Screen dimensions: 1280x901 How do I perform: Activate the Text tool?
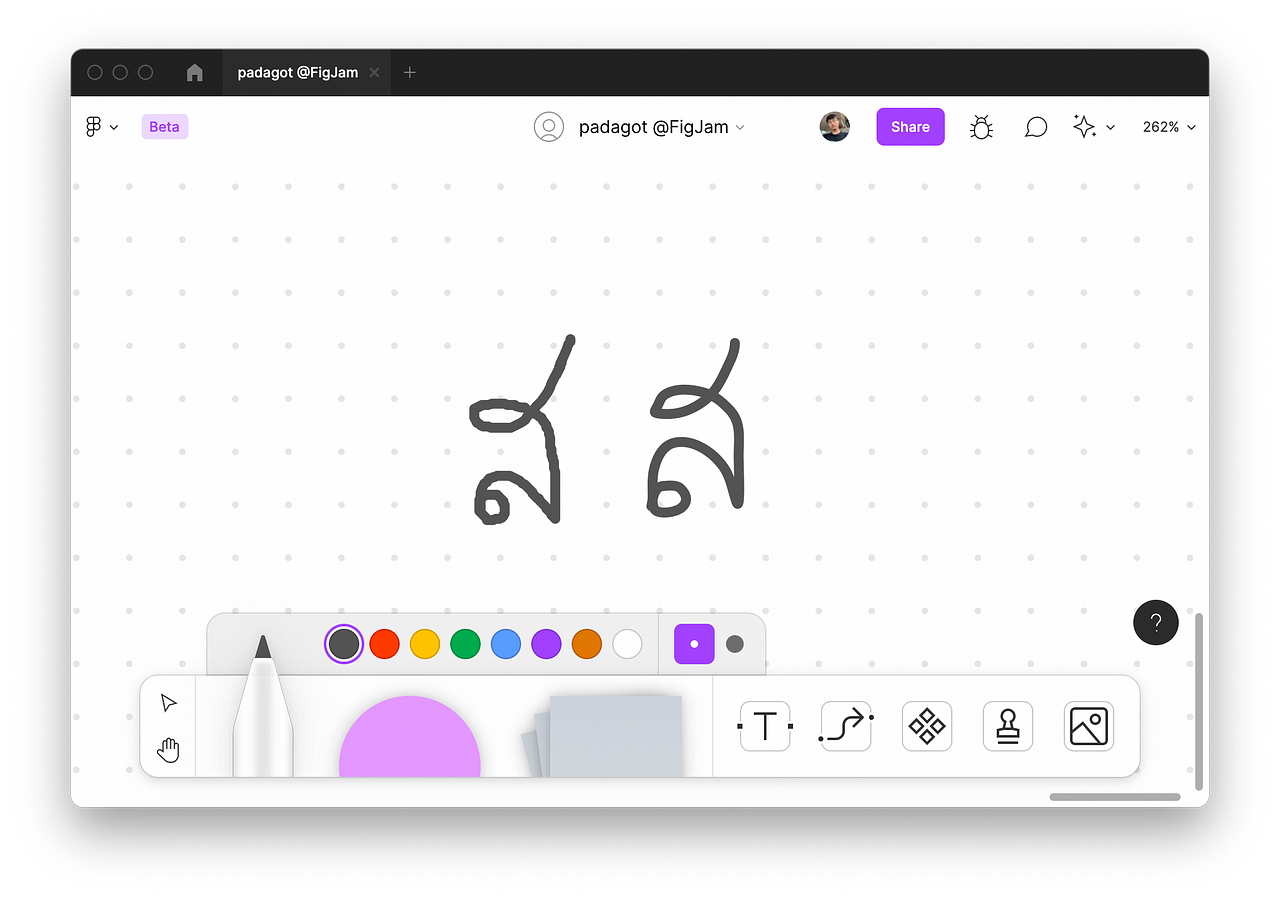pyautogui.click(x=765, y=726)
